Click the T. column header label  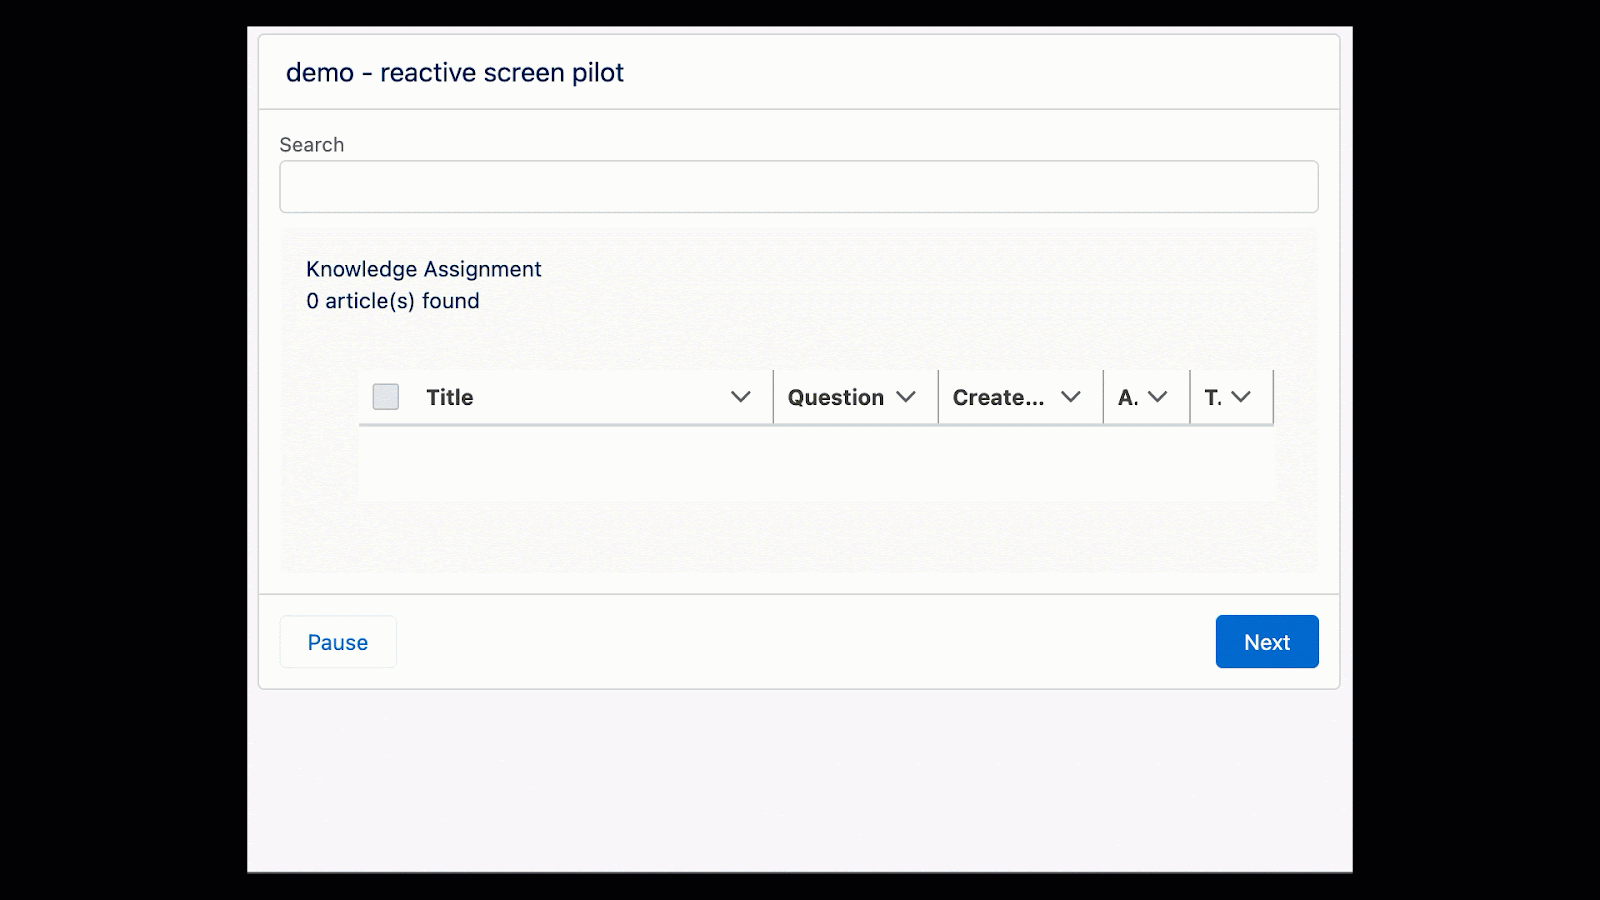(x=1212, y=397)
